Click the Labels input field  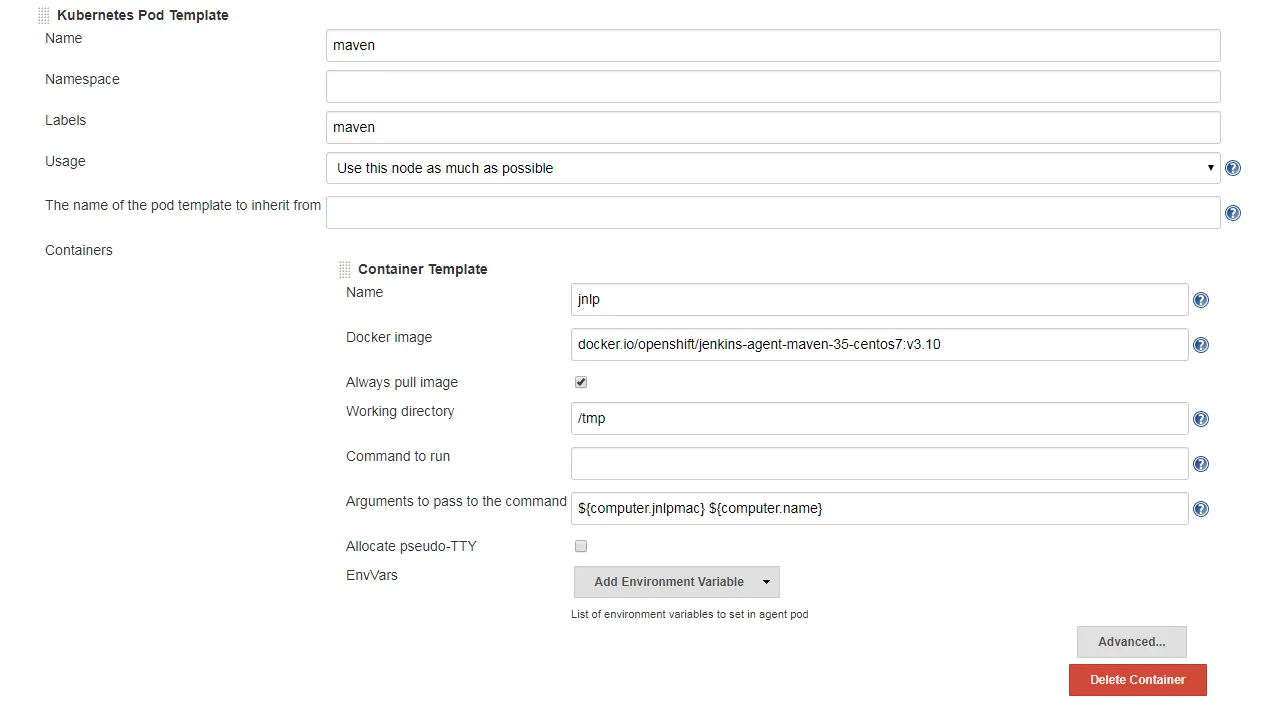pos(772,127)
